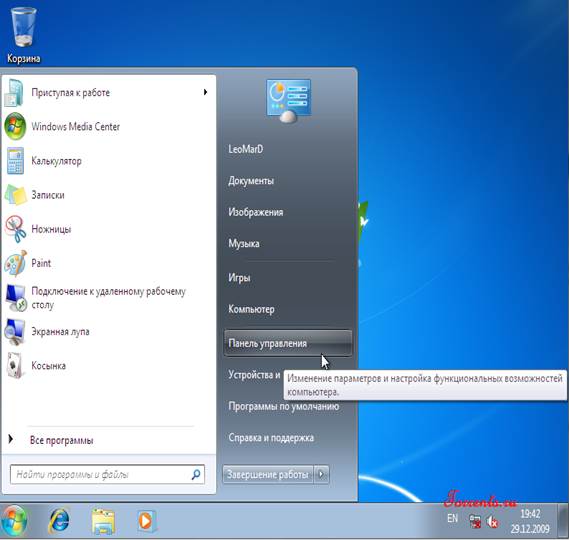This screenshot has width=569, height=540.
Task: Expand the Приступая к работе submenu arrow
Action: [205, 92]
